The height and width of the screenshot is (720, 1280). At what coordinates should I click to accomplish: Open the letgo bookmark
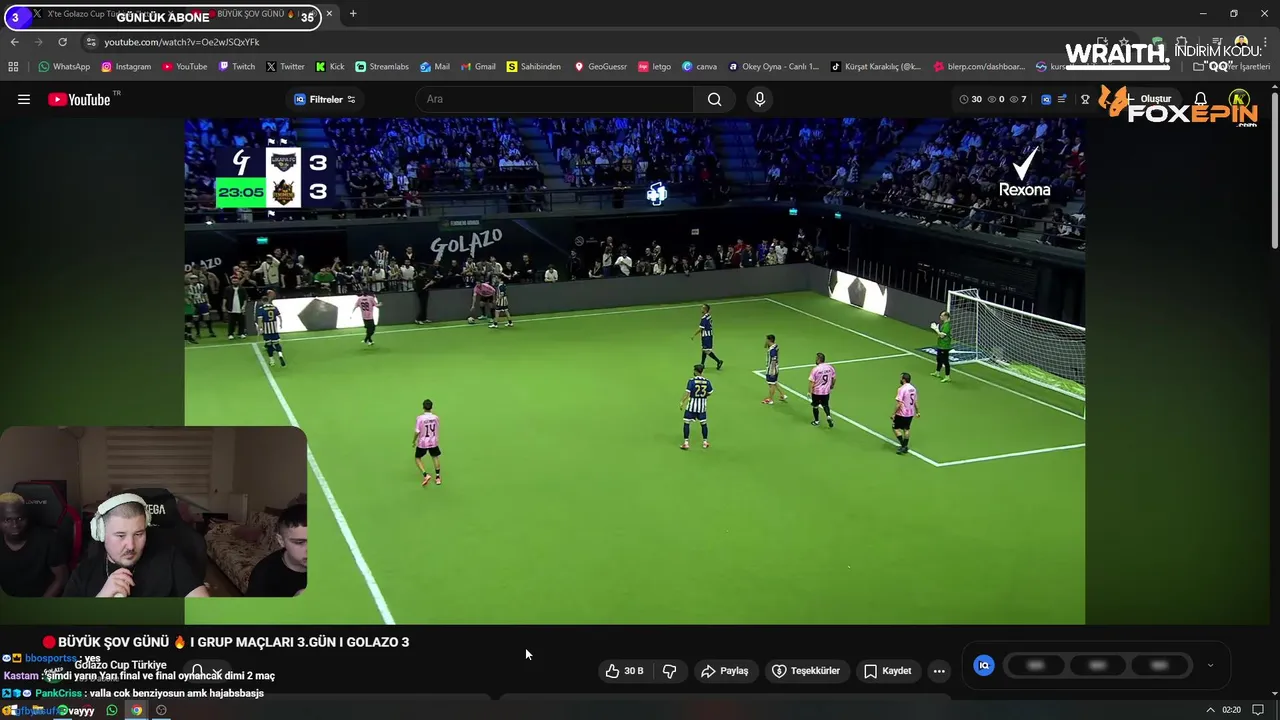tap(655, 67)
